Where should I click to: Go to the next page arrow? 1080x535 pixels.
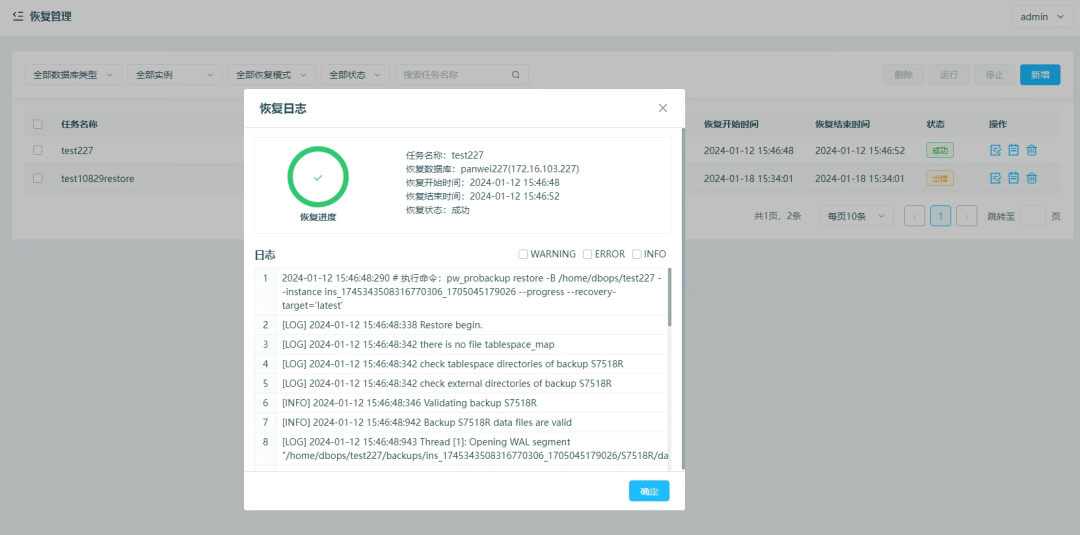966,216
